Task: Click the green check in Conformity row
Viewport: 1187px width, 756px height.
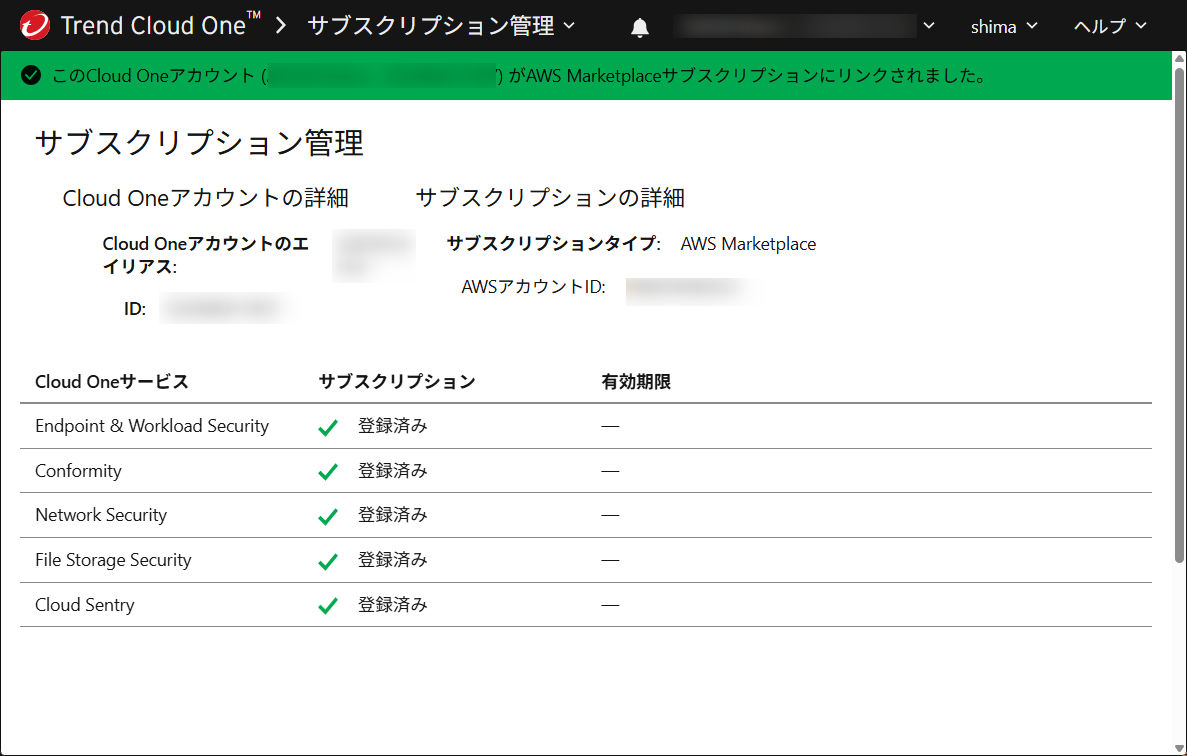Action: 328,472
